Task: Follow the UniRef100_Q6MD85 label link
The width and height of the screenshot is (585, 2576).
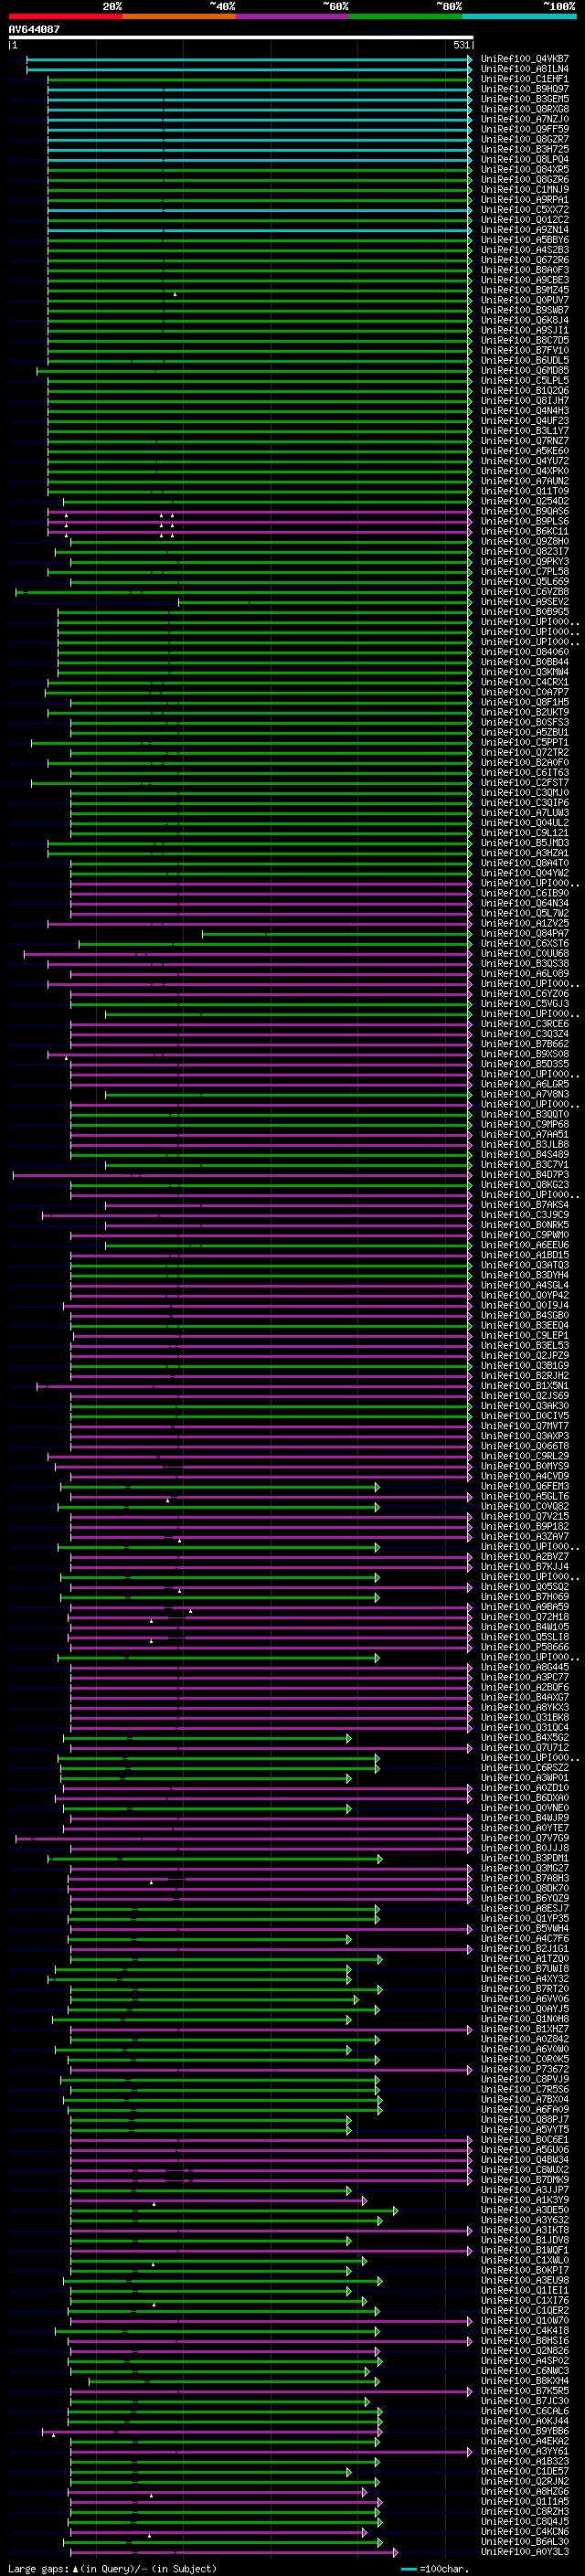Action: (525, 371)
